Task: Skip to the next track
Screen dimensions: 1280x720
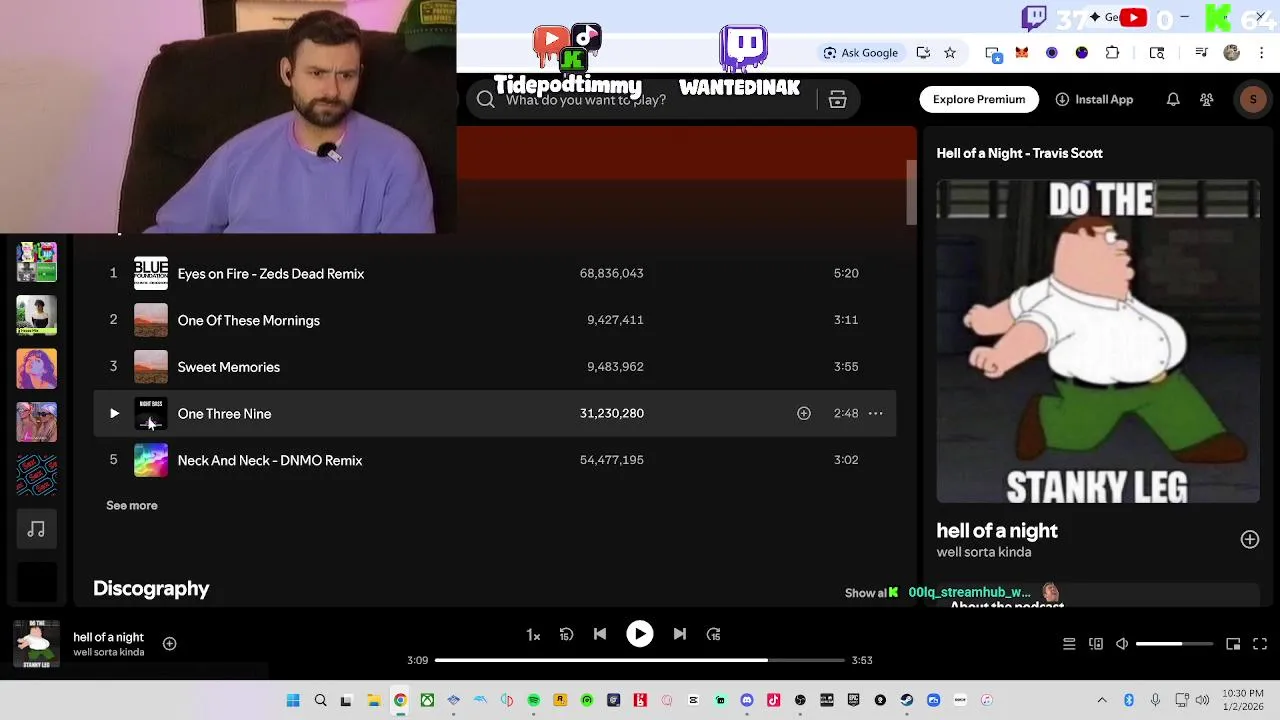Action: tap(680, 634)
